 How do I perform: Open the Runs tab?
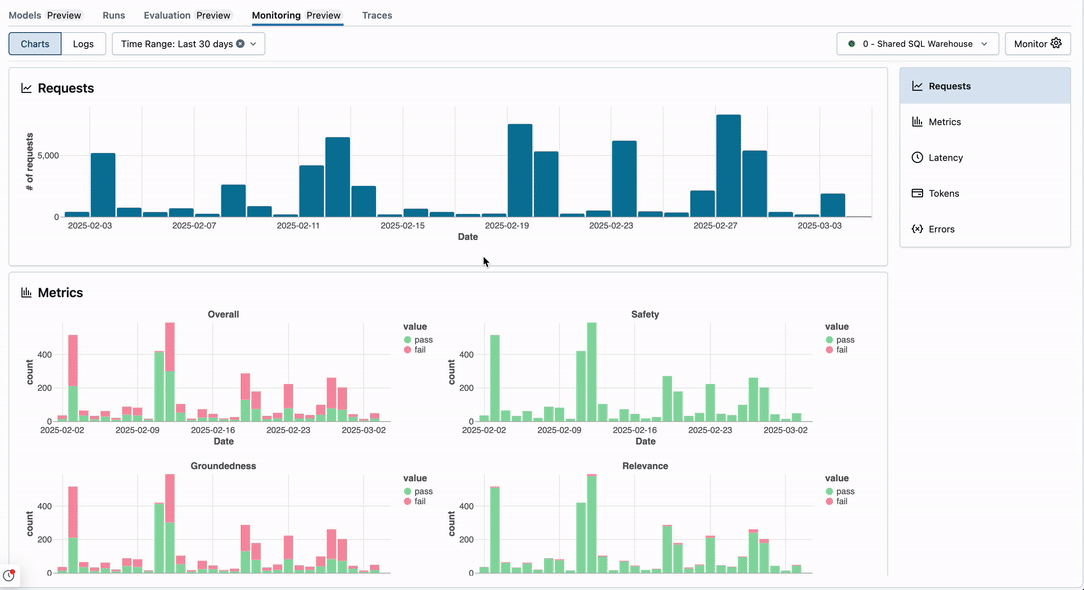click(x=113, y=15)
